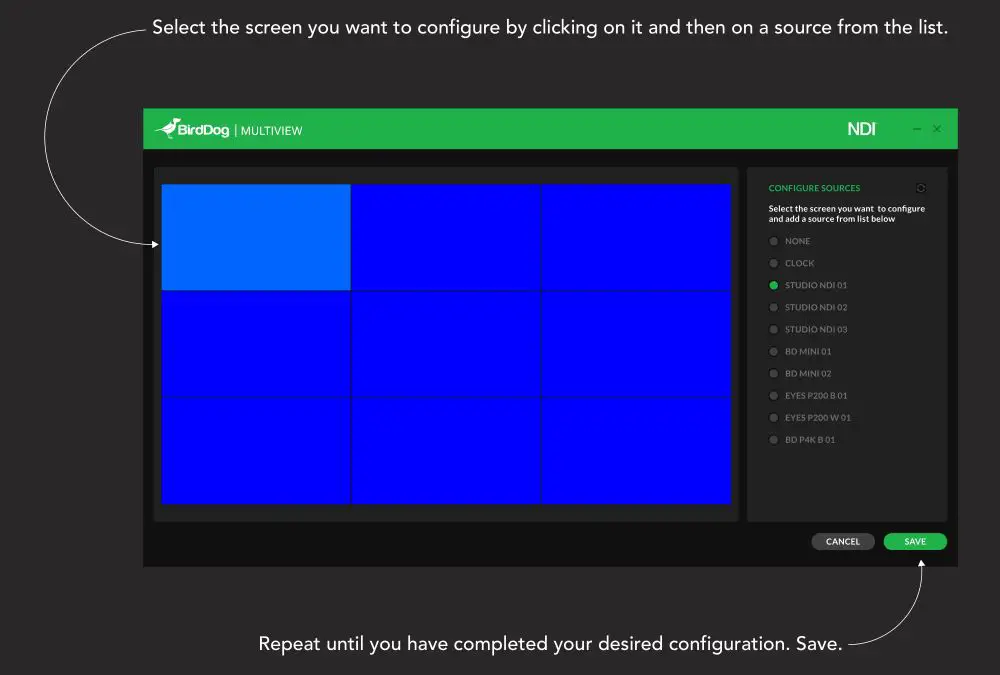Choose STUDIO NDI 02 from the list
Image resolution: width=1000 pixels, height=675 pixels.
(x=812, y=307)
